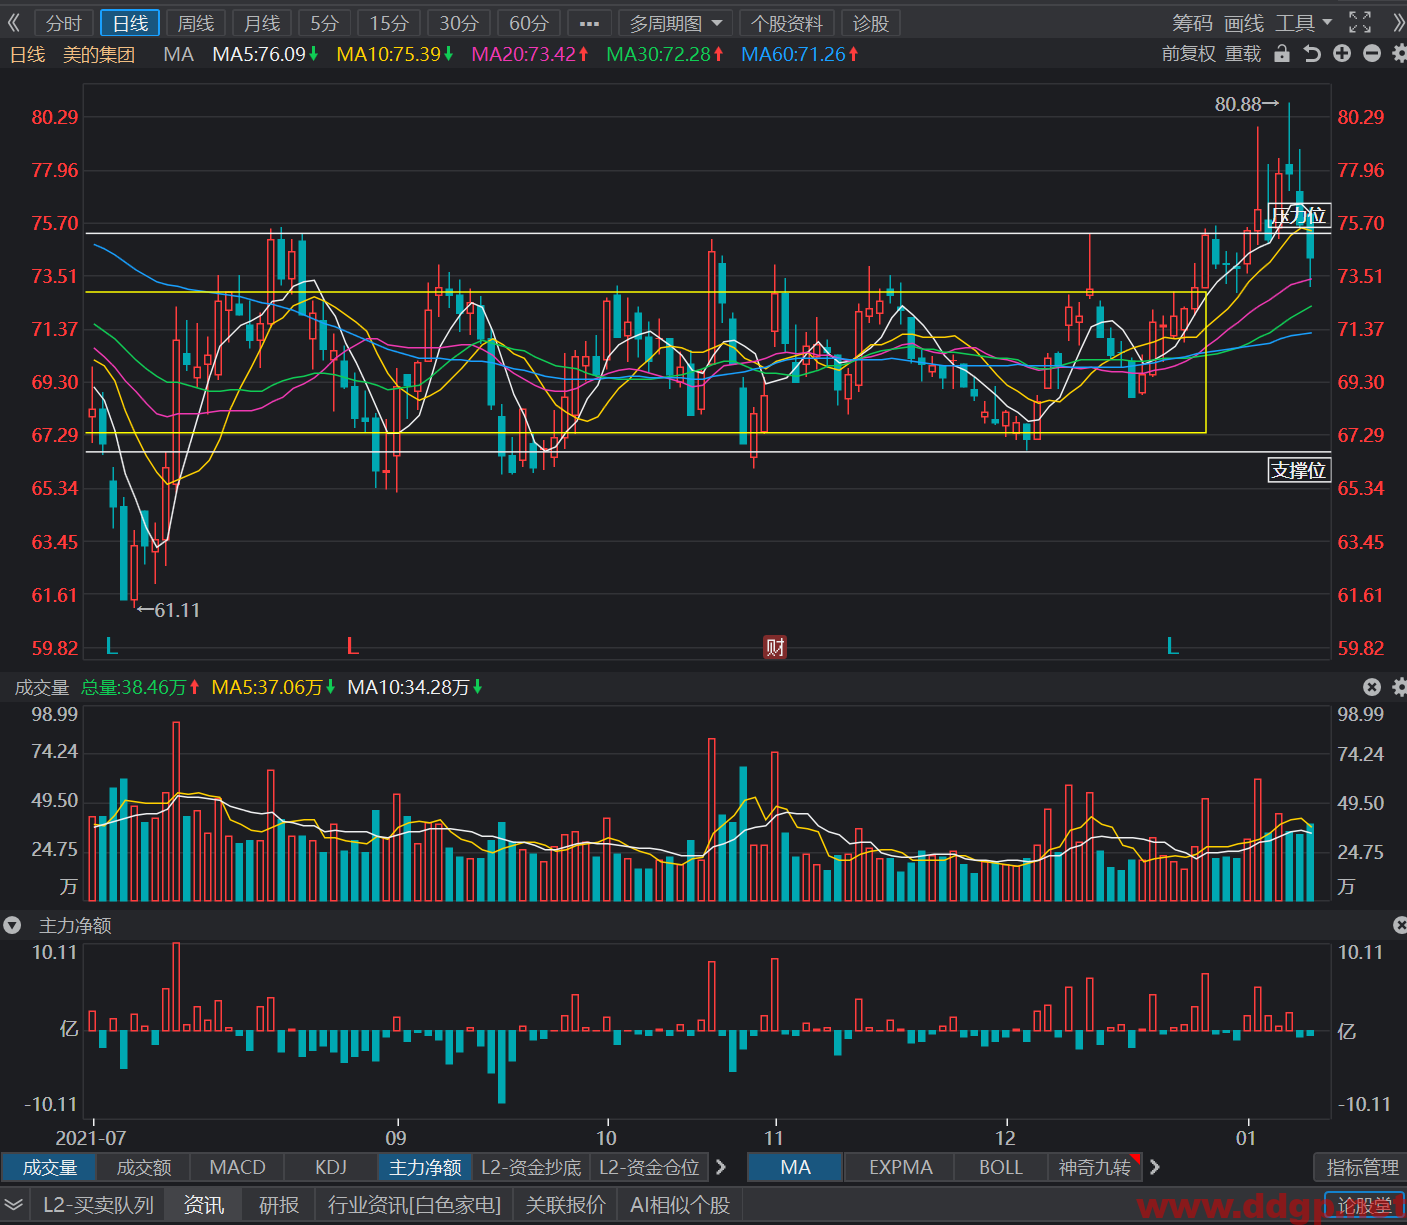Open the 多周期图 dropdown
Viewport: 1407px width, 1225px height.
[676, 23]
